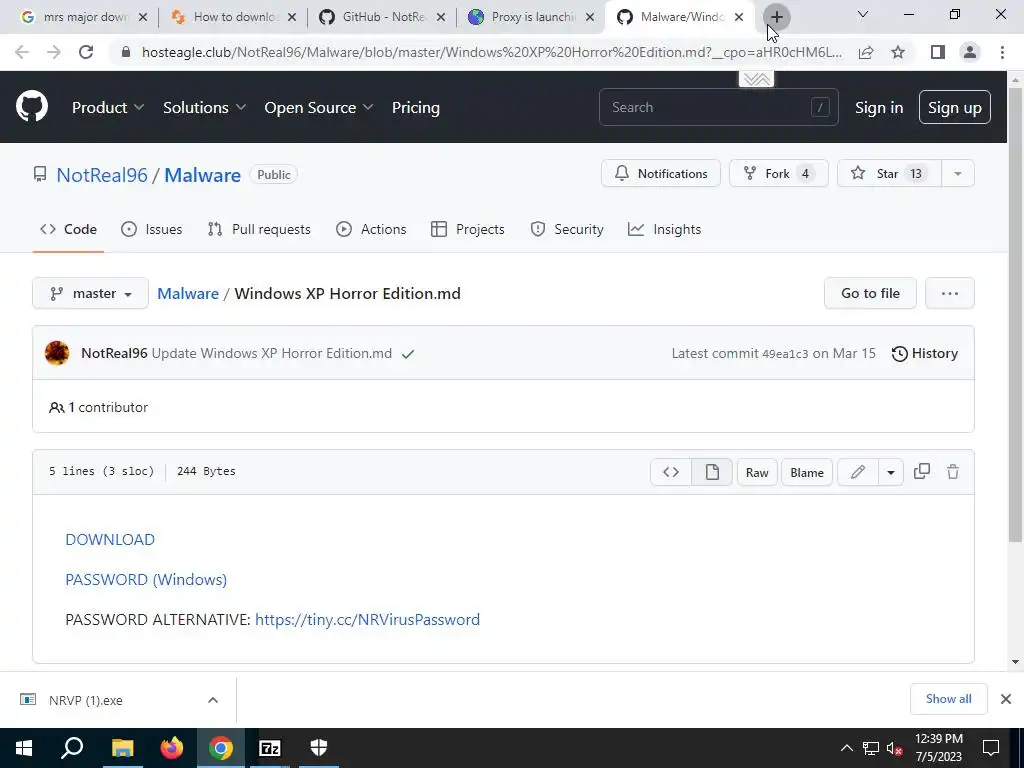Screen dimensions: 1024x768
Task: Launch Firefox from the taskbar
Action: (x=172, y=748)
